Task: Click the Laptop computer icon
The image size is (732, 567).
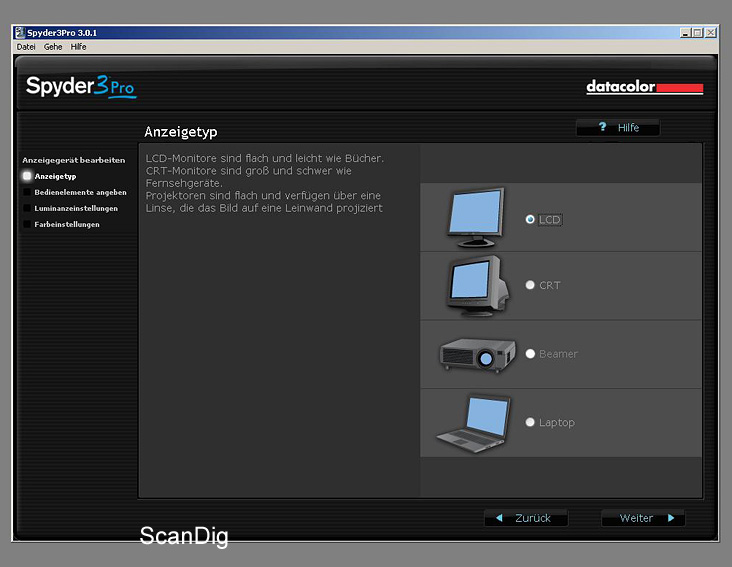Action: click(x=473, y=424)
